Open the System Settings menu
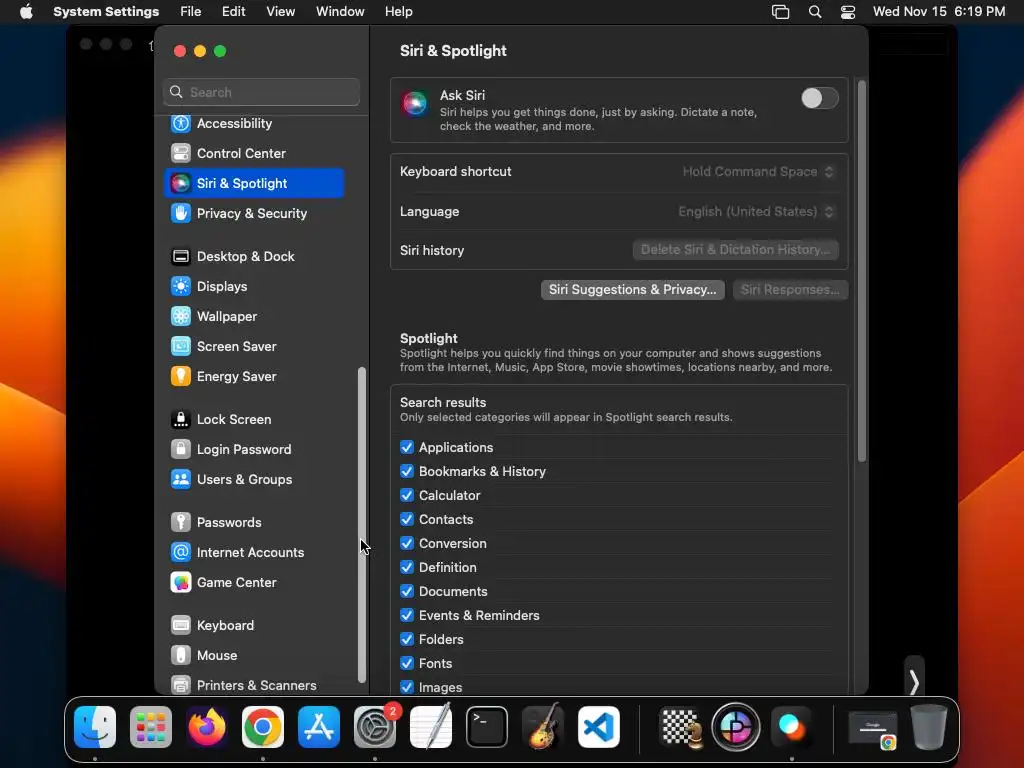 [x=106, y=12]
